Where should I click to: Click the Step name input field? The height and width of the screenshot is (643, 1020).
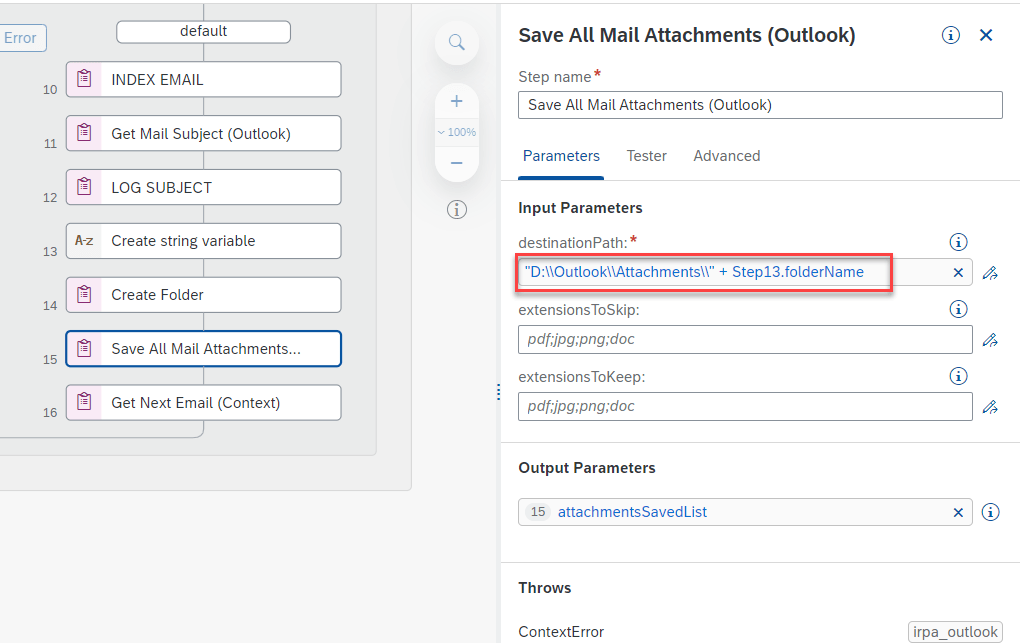pyautogui.click(x=760, y=105)
